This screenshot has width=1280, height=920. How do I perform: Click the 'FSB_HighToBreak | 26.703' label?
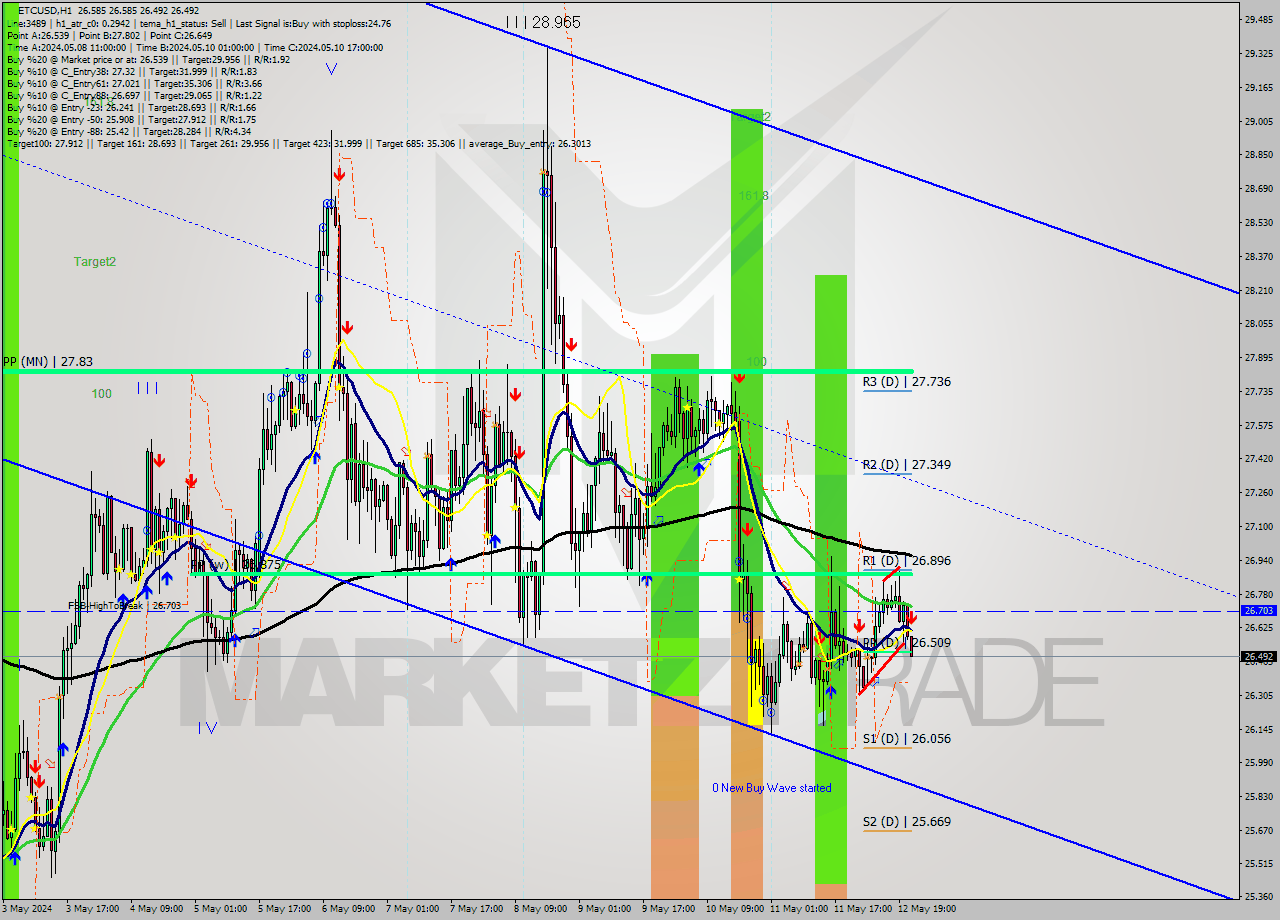coord(125,605)
